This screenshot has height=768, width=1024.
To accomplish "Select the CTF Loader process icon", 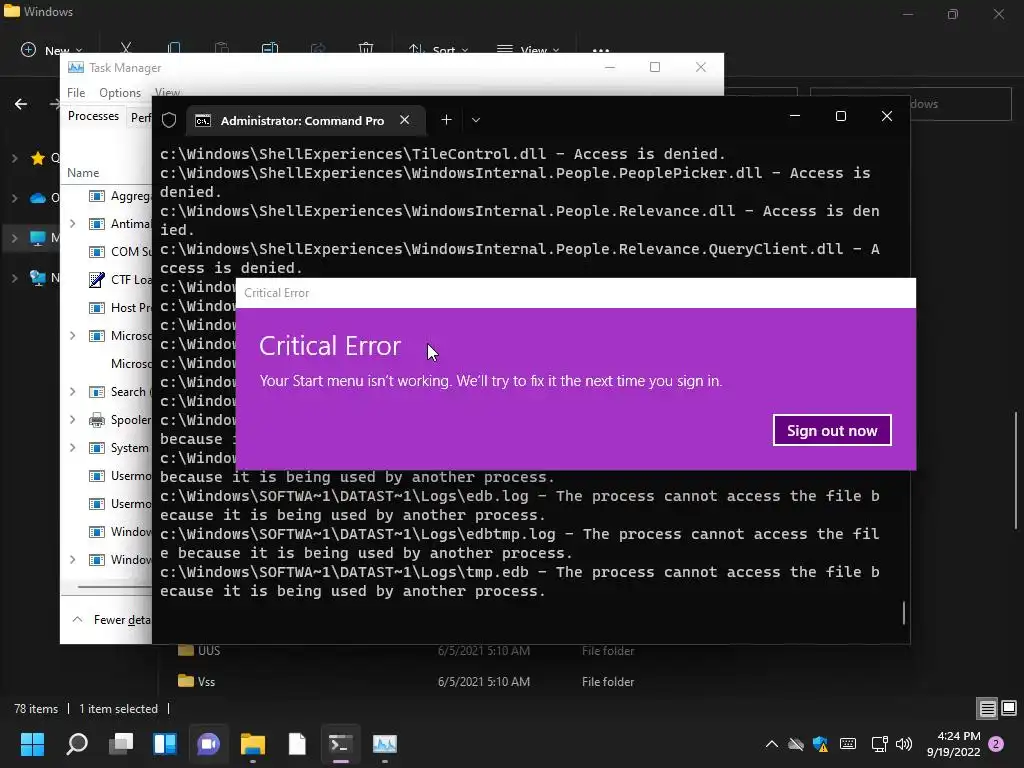I will pos(97,280).
